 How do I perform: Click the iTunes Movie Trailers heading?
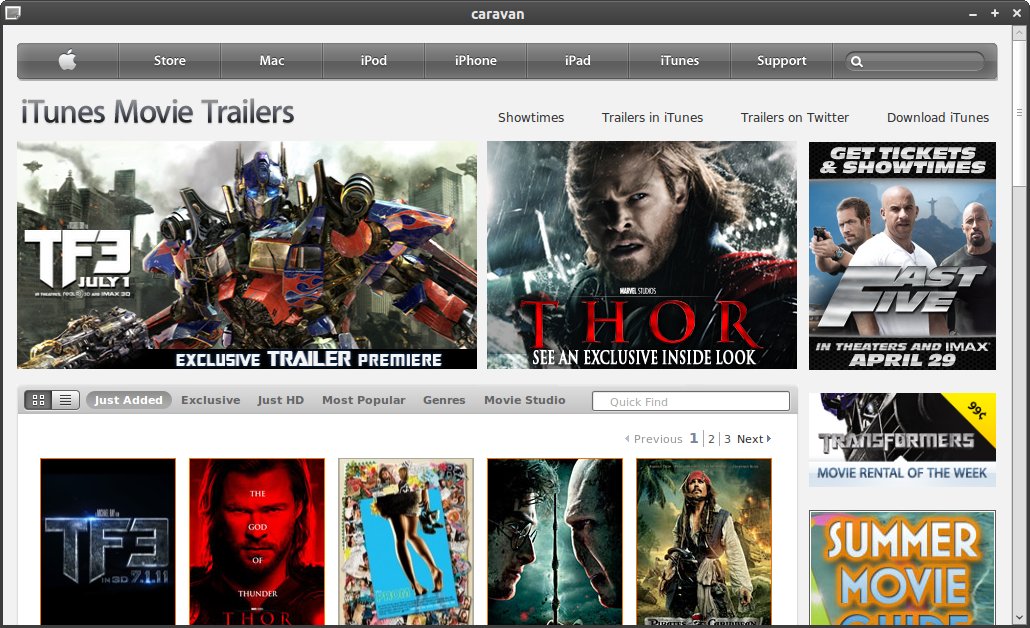coord(158,112)
